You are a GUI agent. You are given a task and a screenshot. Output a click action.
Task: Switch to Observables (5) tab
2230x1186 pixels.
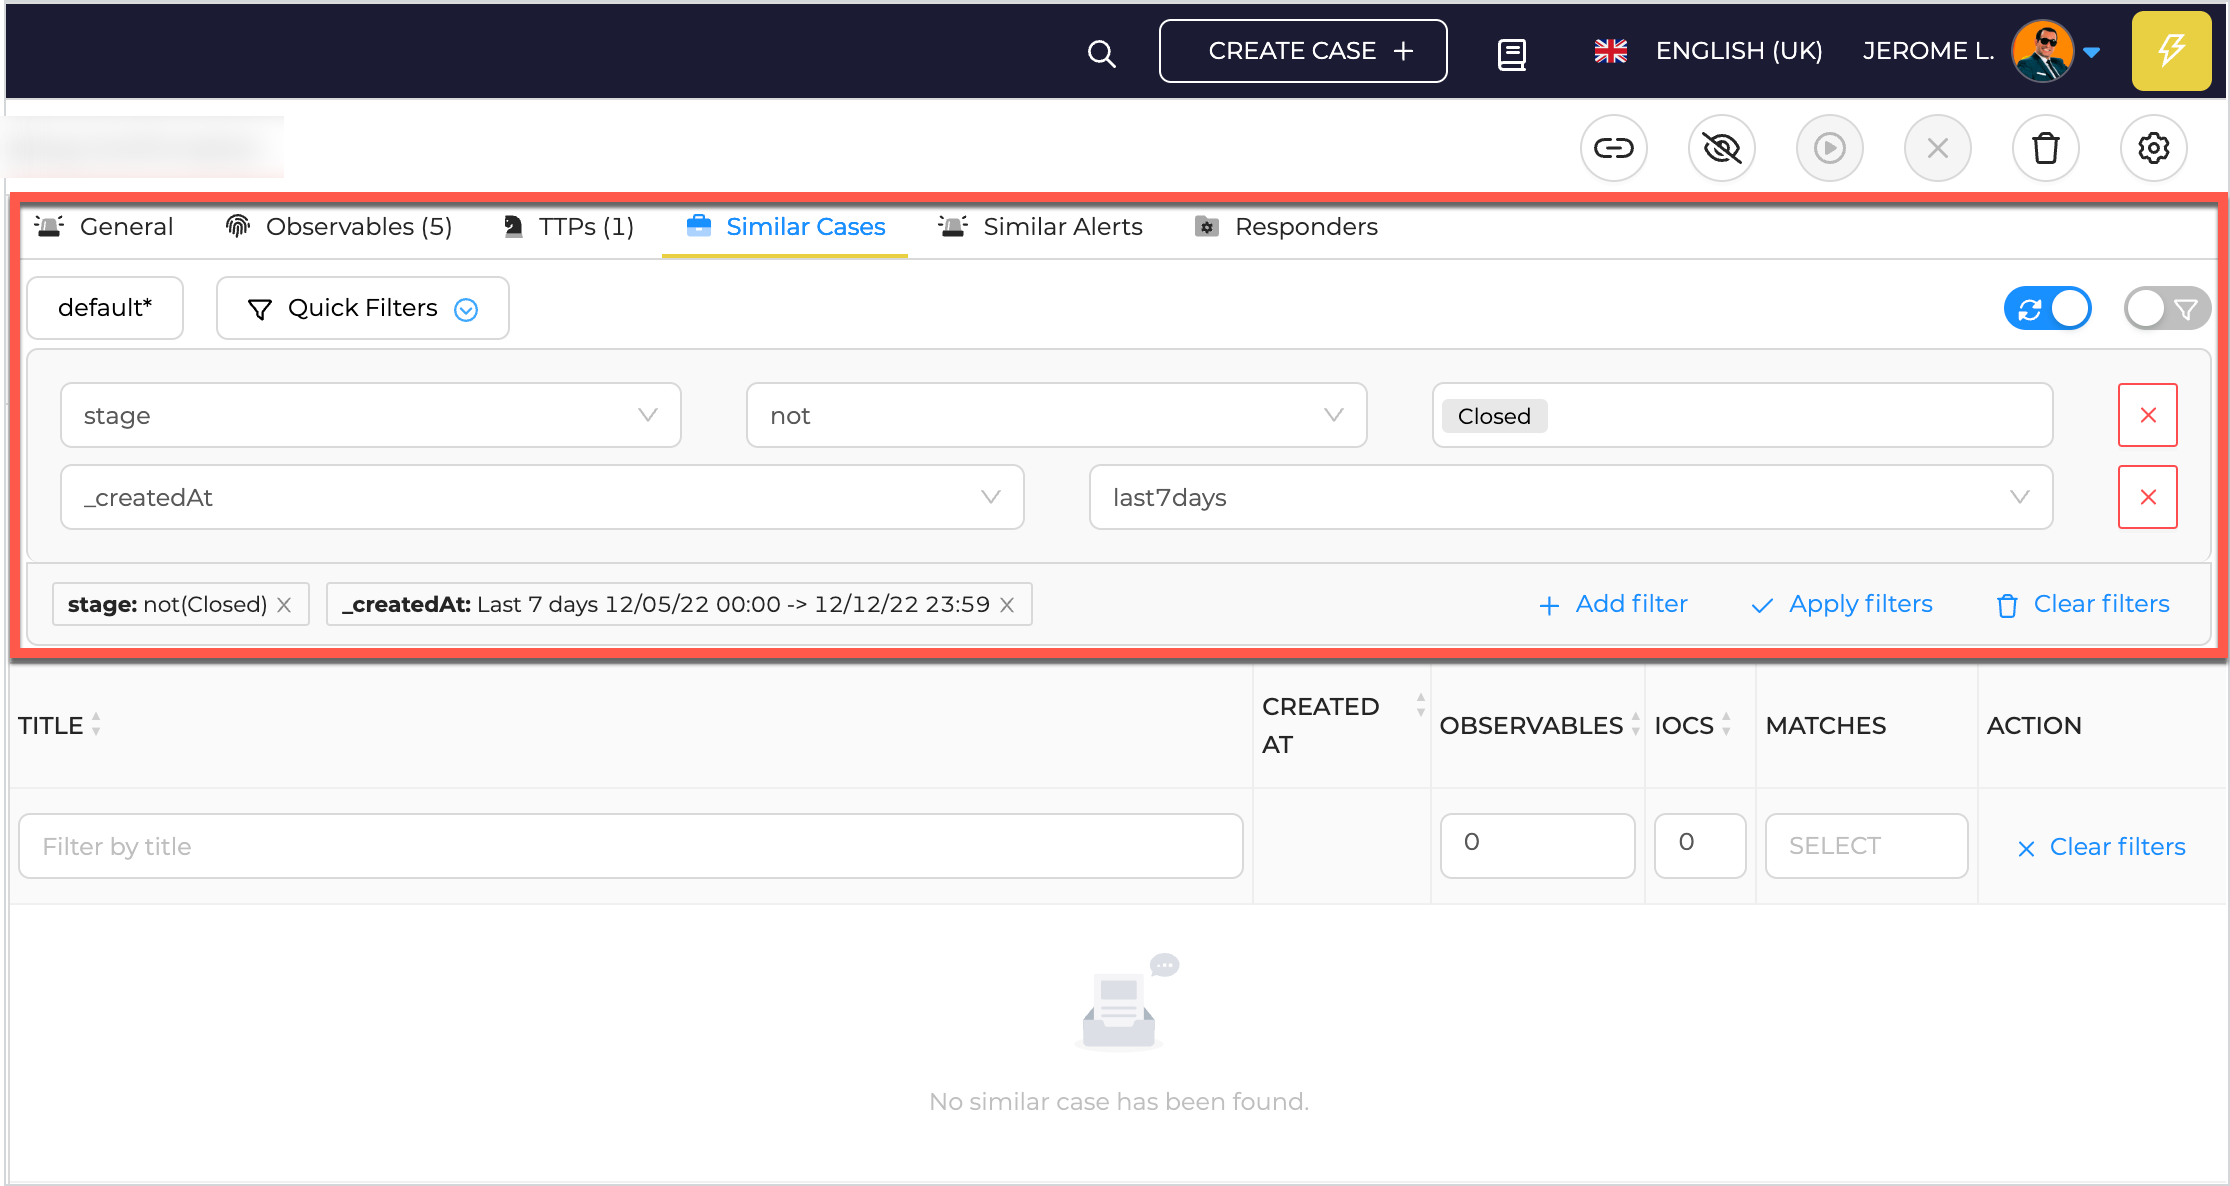point(339,227)
